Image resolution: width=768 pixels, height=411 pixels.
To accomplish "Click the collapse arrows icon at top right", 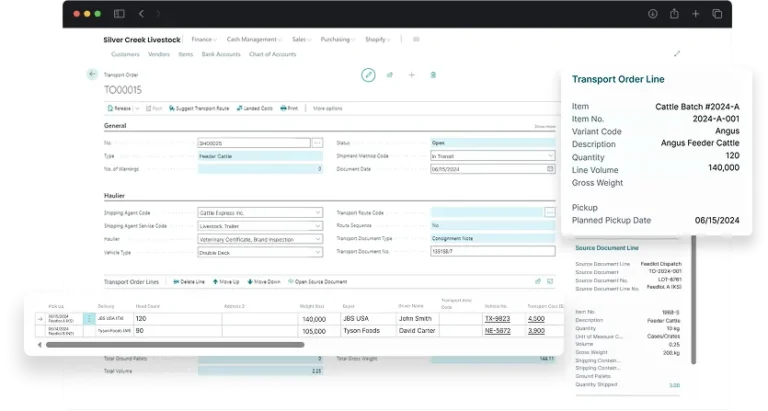I will click(677, 53).
